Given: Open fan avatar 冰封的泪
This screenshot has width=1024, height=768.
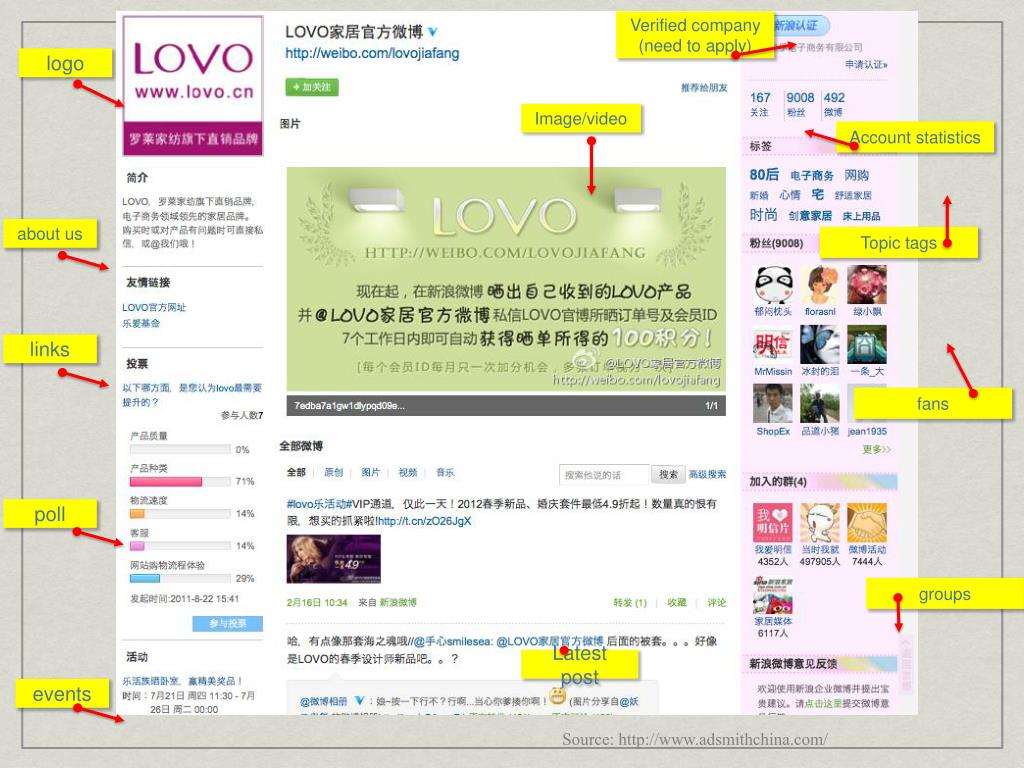Looking at the screenshot, I should click(820, 344).
